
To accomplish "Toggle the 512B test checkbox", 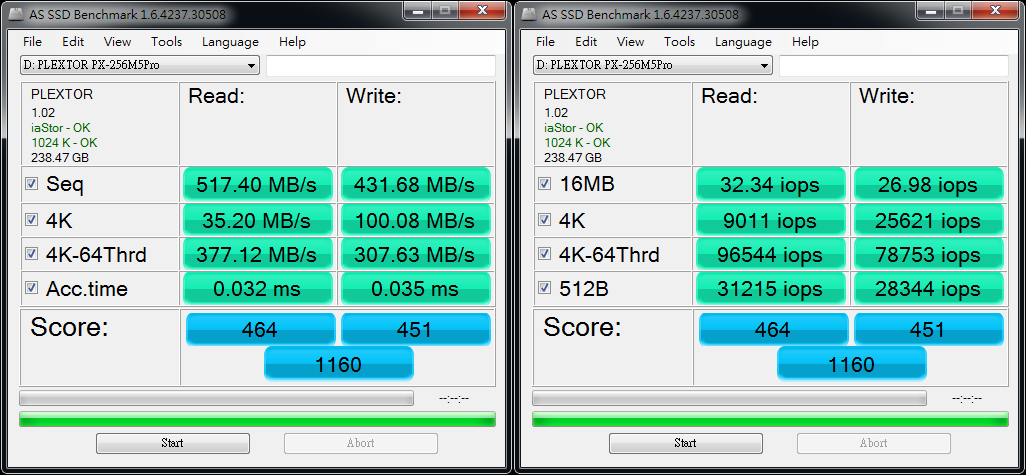I will click(x=544, y=287).
